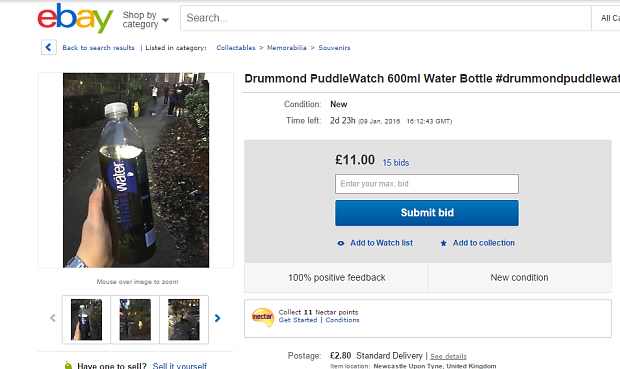
Task: Open the Souvenirs breadcrumb category
Action: click(334, 47)
